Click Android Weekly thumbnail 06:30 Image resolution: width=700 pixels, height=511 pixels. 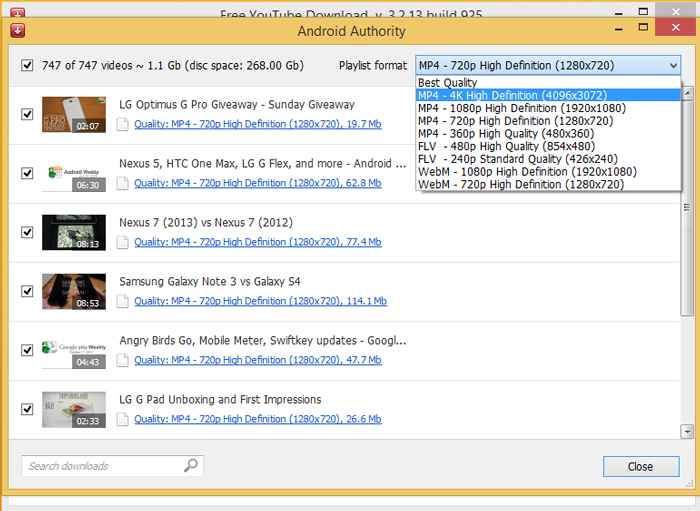[x=74, y=173]
